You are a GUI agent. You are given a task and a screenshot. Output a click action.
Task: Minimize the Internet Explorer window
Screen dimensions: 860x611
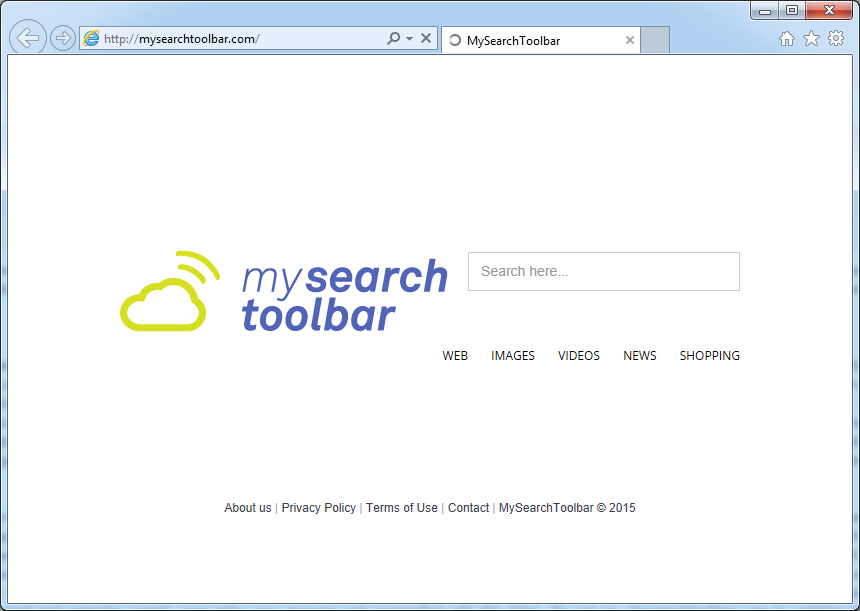click(x=765, y=10)
